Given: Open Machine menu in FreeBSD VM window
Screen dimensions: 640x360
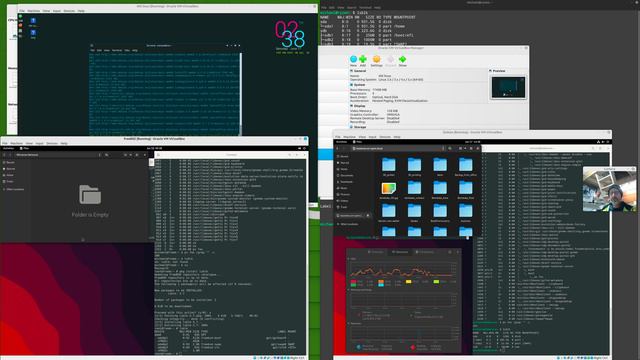Looking at the screenshot, I should pos(17,143).
